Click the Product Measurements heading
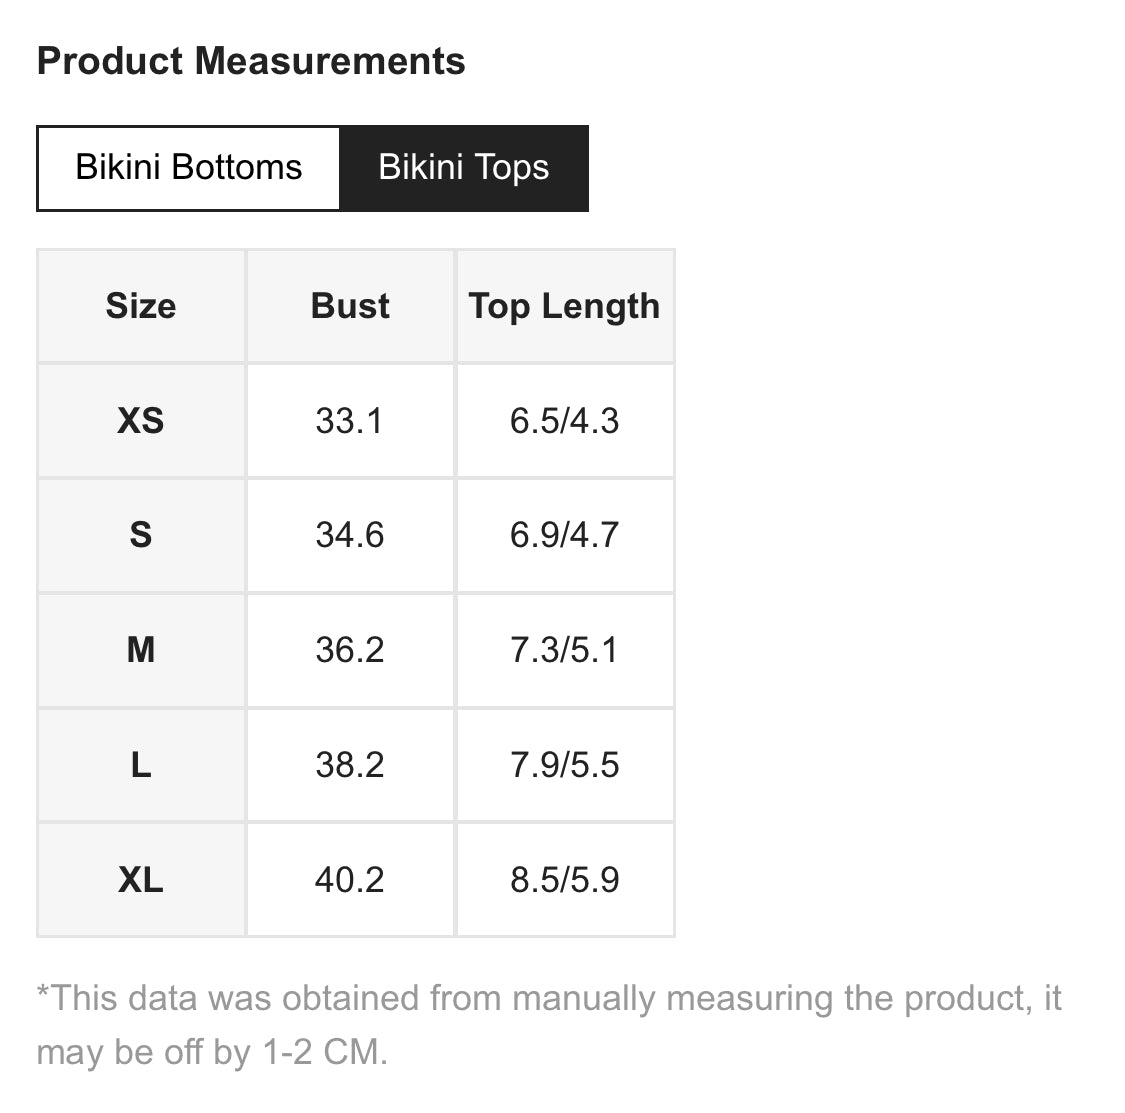Screen dimensions: 1125x1113 (251, 61)
